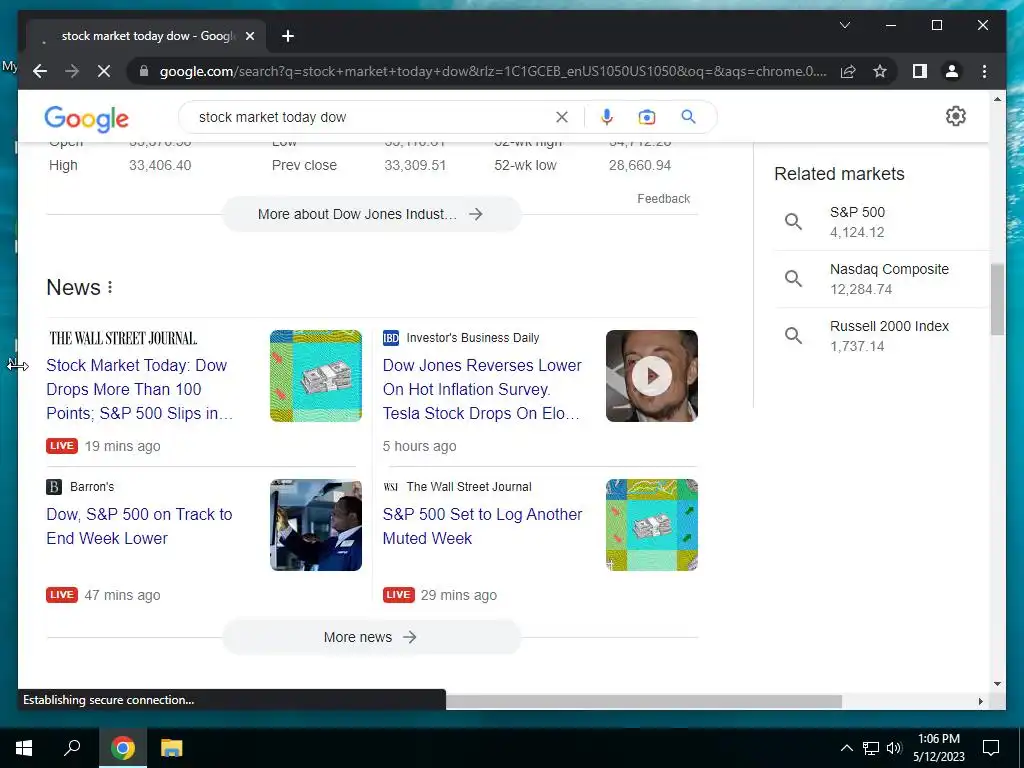This screenshot has width=1024, height=768.
Task: Close the stock market today dow tab
Action: pyautogui.click(x=249, y=36)
